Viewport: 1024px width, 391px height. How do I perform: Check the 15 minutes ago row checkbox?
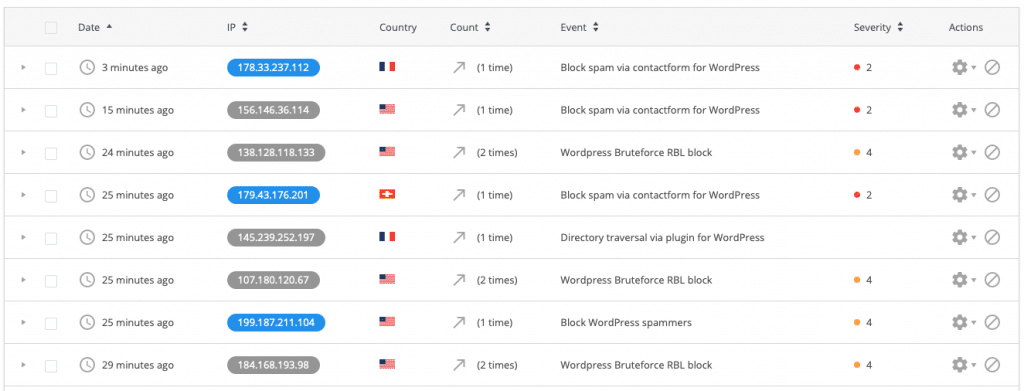point(51,110)
